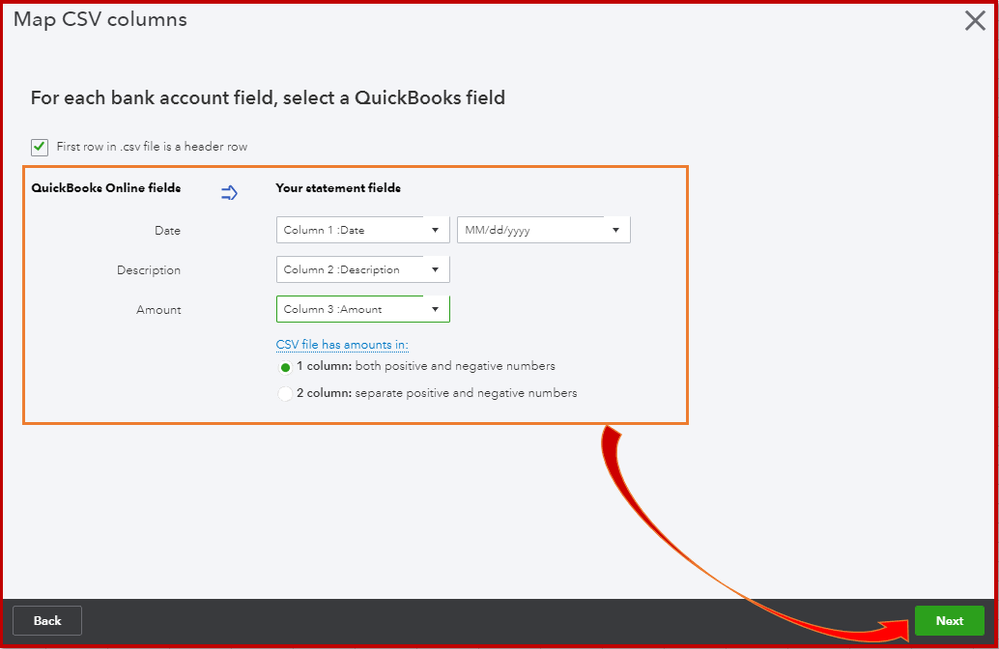Screen dimensions: 999x649
Task: Close the Map CSV columns dialog
Action: (975, 20)
